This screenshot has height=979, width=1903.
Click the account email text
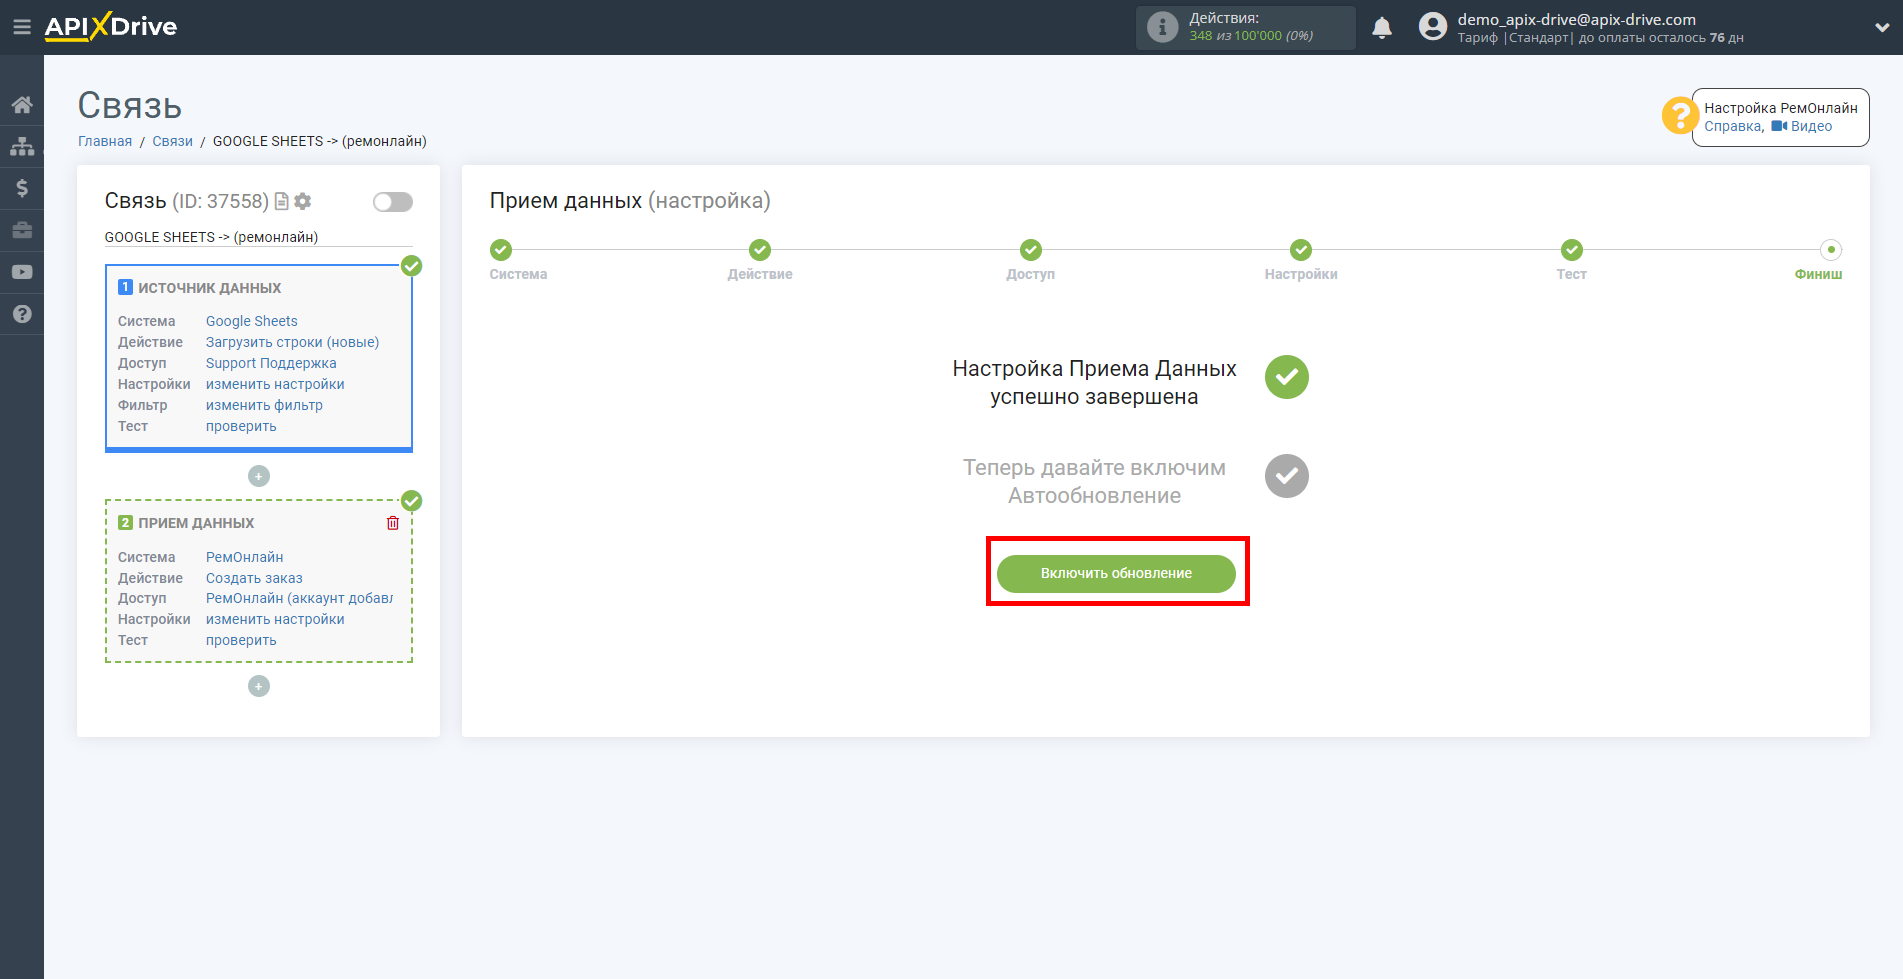coord(1576,19)
